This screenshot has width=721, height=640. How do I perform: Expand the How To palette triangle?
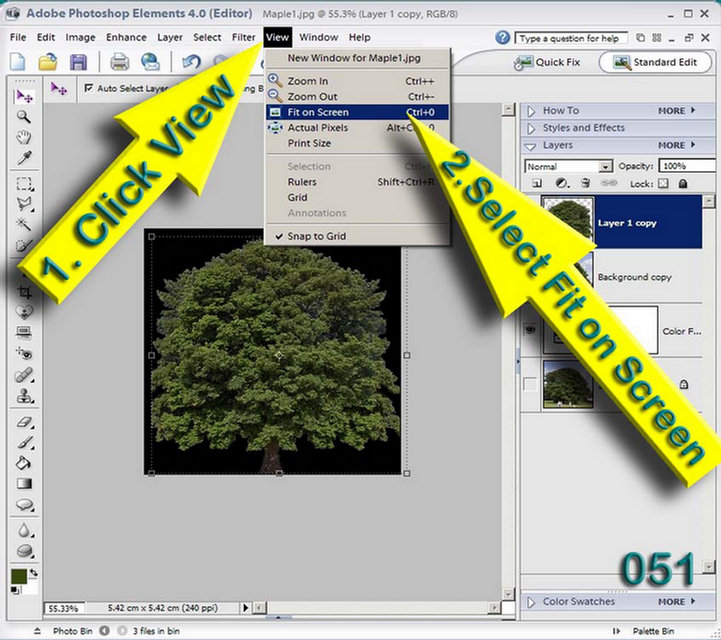pyautogui.click(x=531, y=111)
